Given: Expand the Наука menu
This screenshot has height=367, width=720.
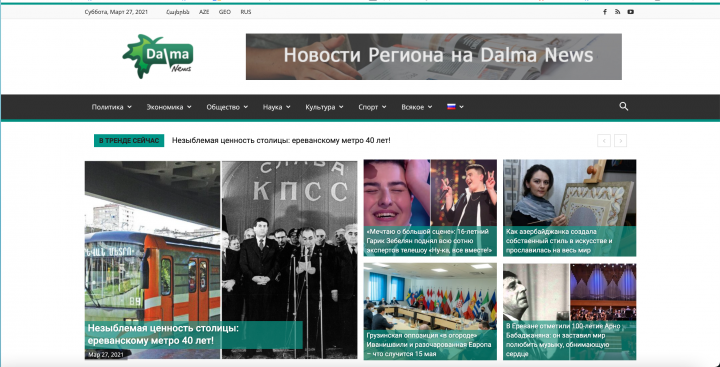Looking at the screenshot, I should (x=276, y=107).
